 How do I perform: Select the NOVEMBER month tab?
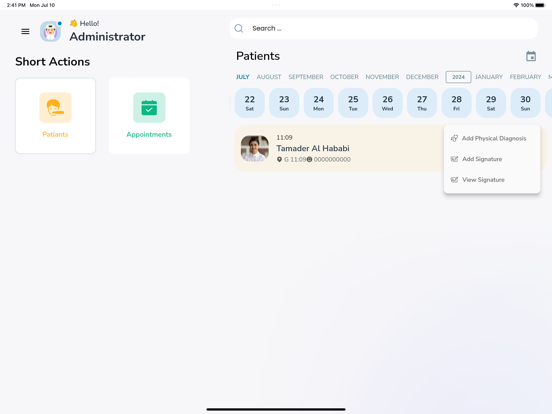point(382,77)
